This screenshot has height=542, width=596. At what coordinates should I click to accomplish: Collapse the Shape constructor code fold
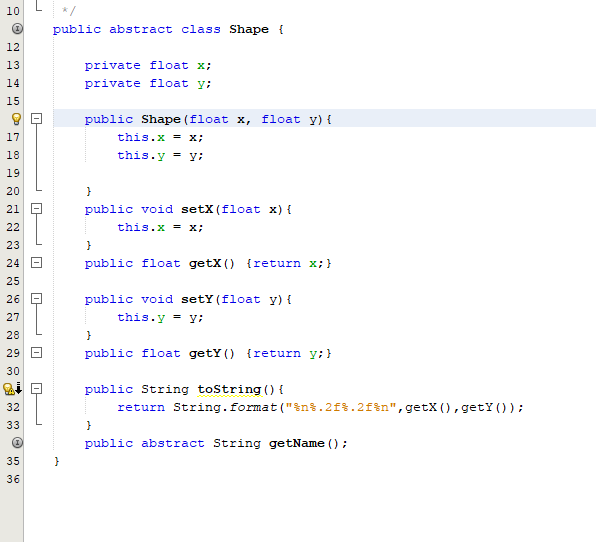click(x=36, y=119)
